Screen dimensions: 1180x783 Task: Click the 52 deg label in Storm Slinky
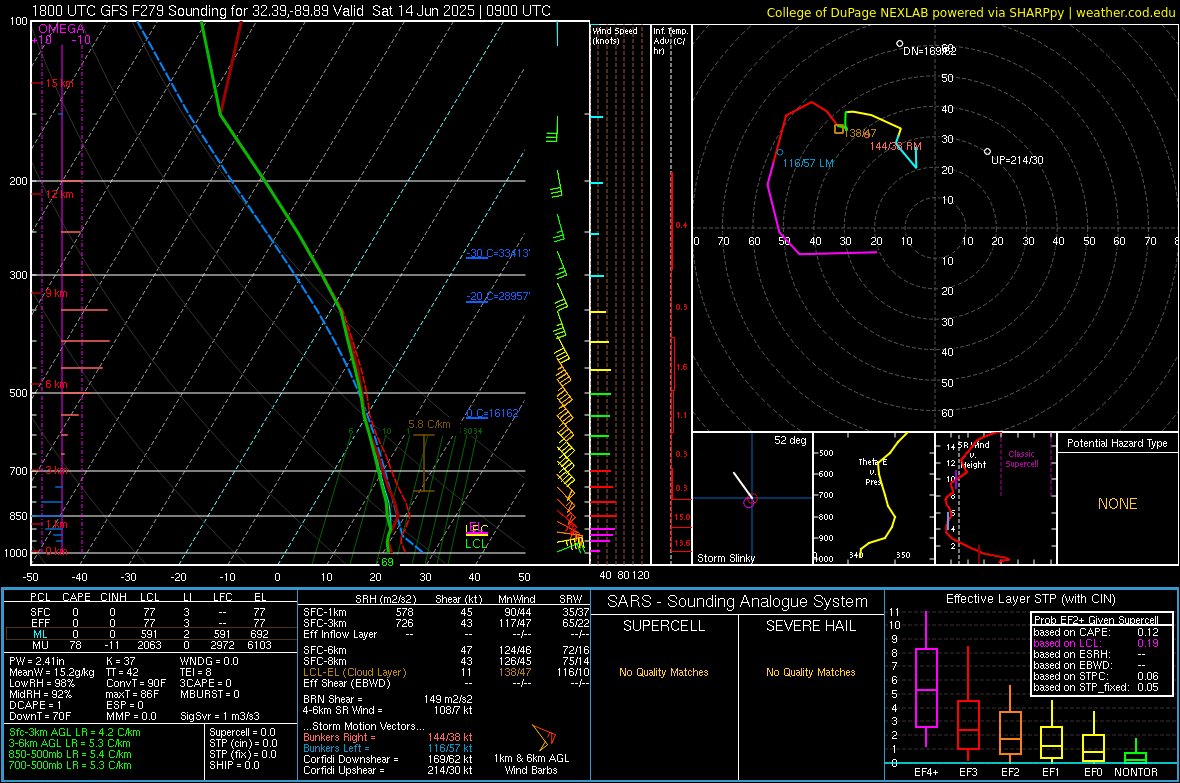pos(790,440)
